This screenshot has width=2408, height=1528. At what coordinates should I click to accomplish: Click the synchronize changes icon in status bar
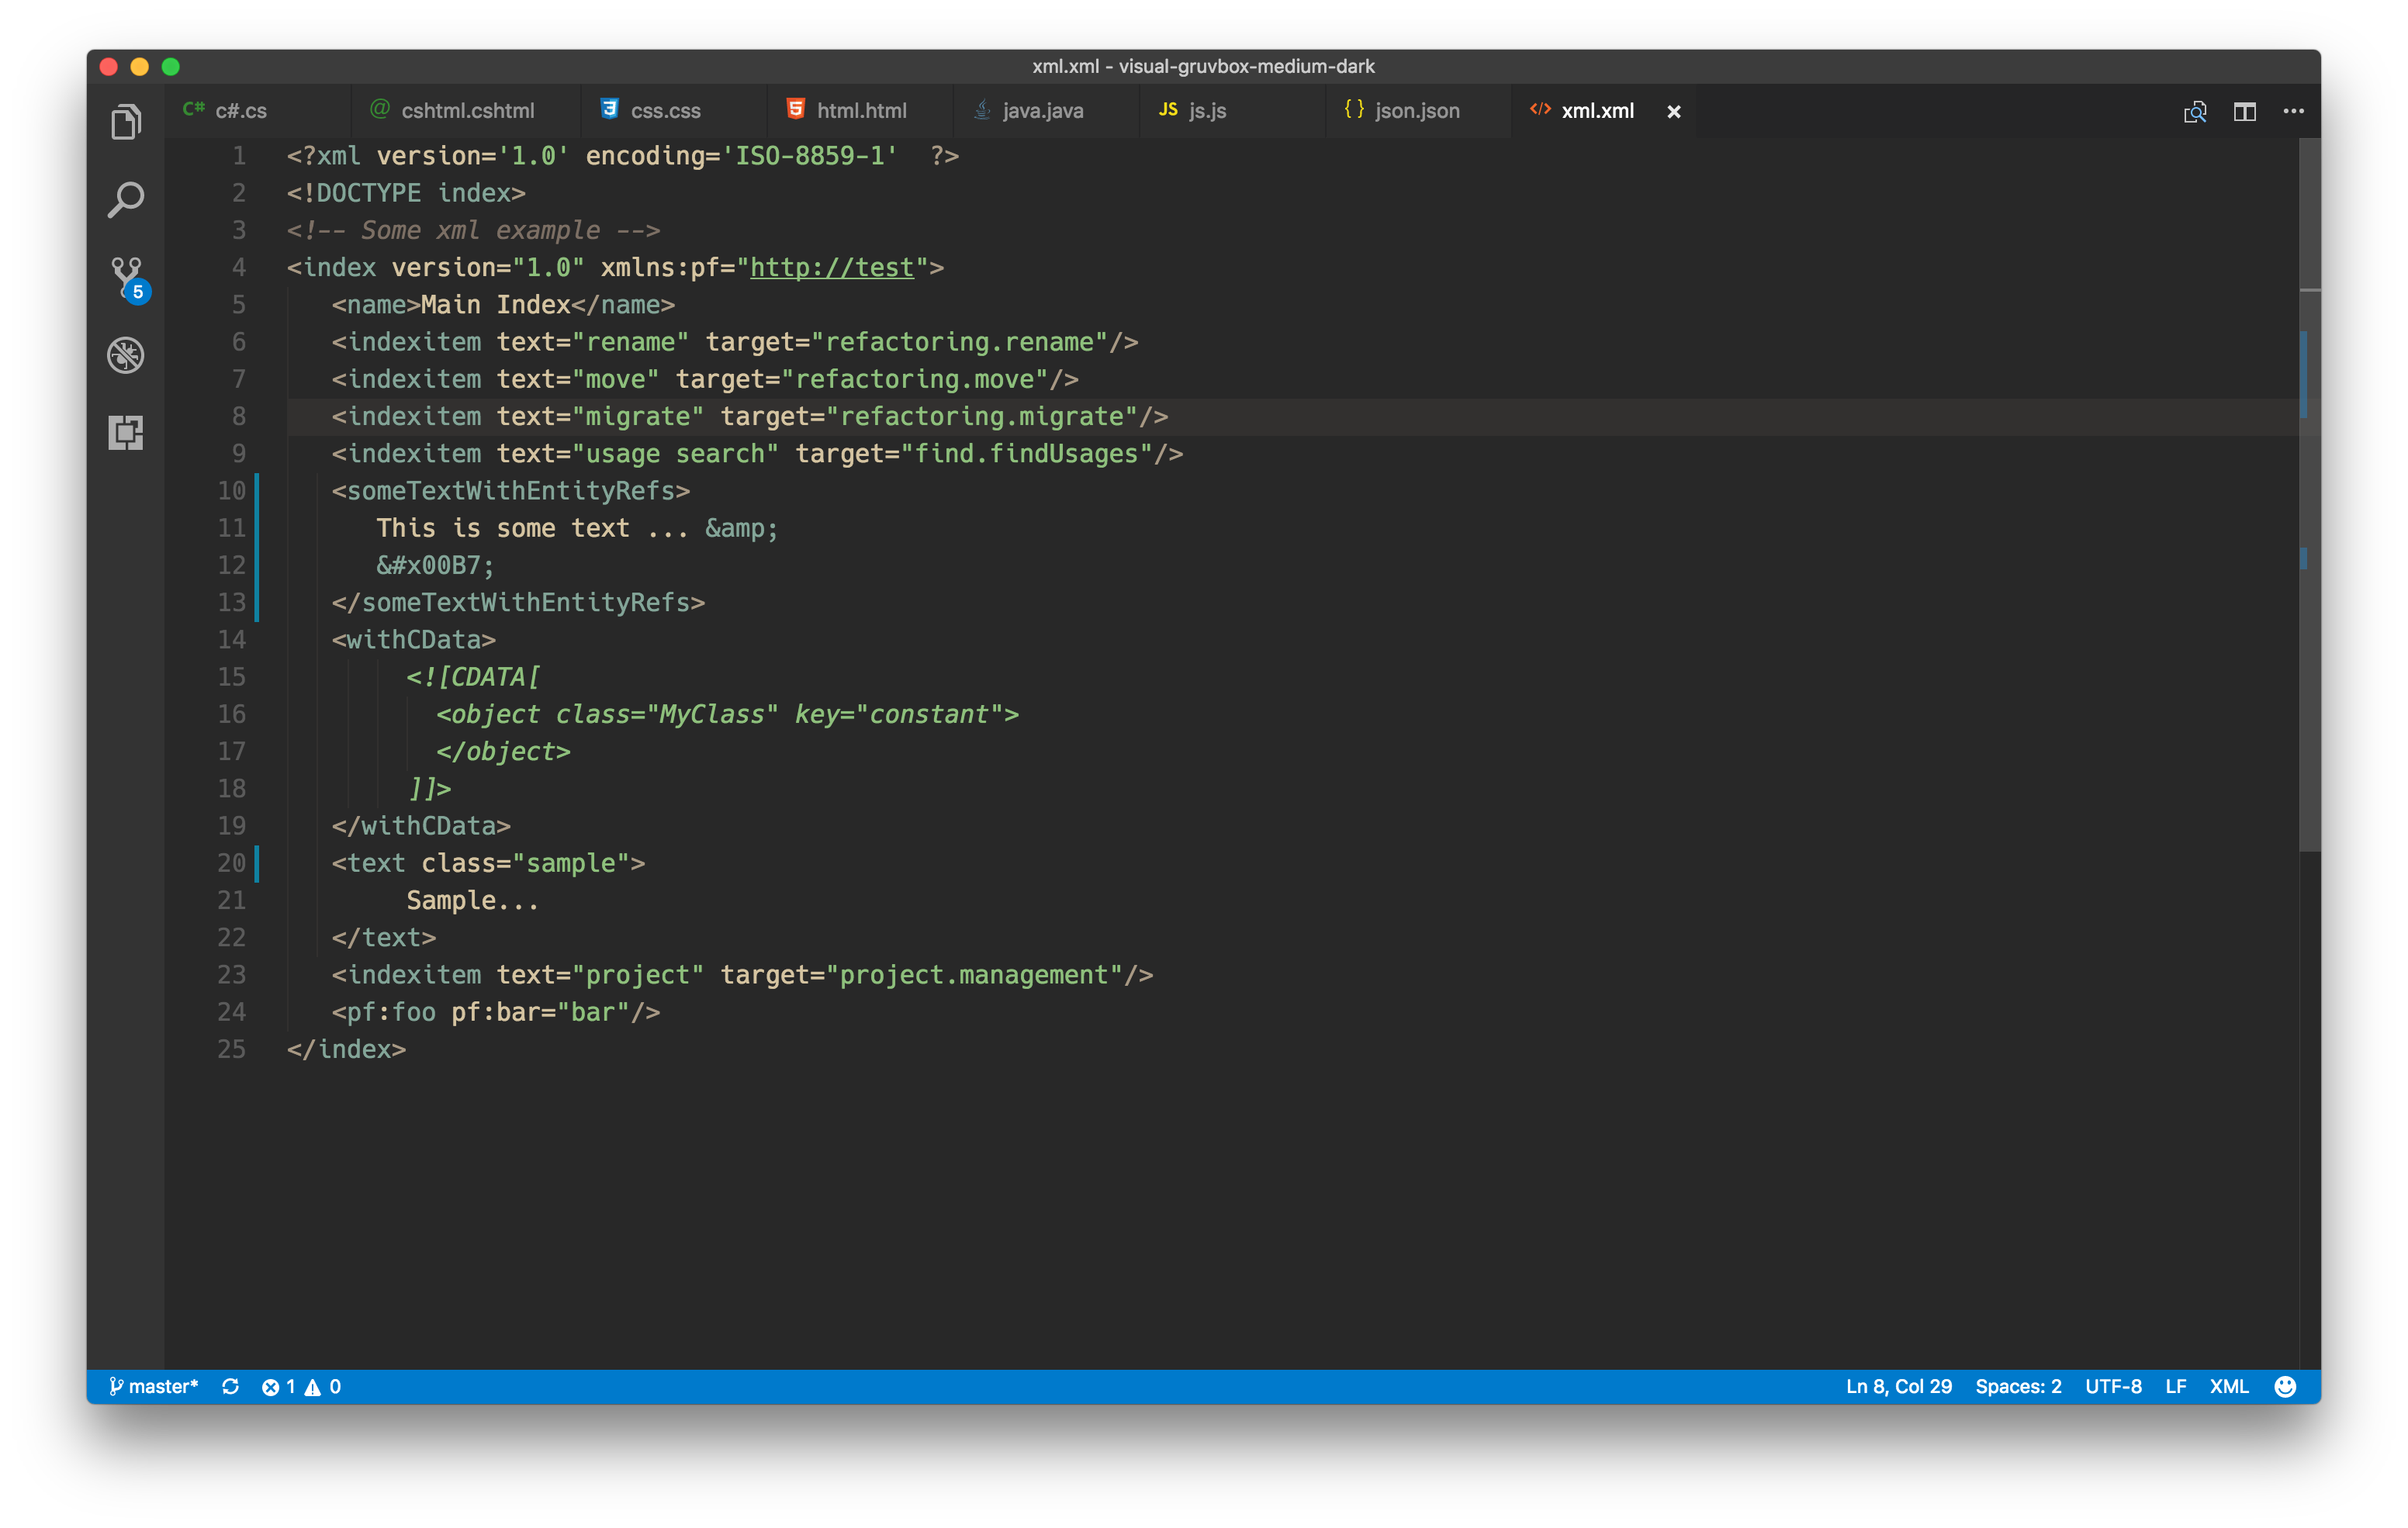point(230,1386)
